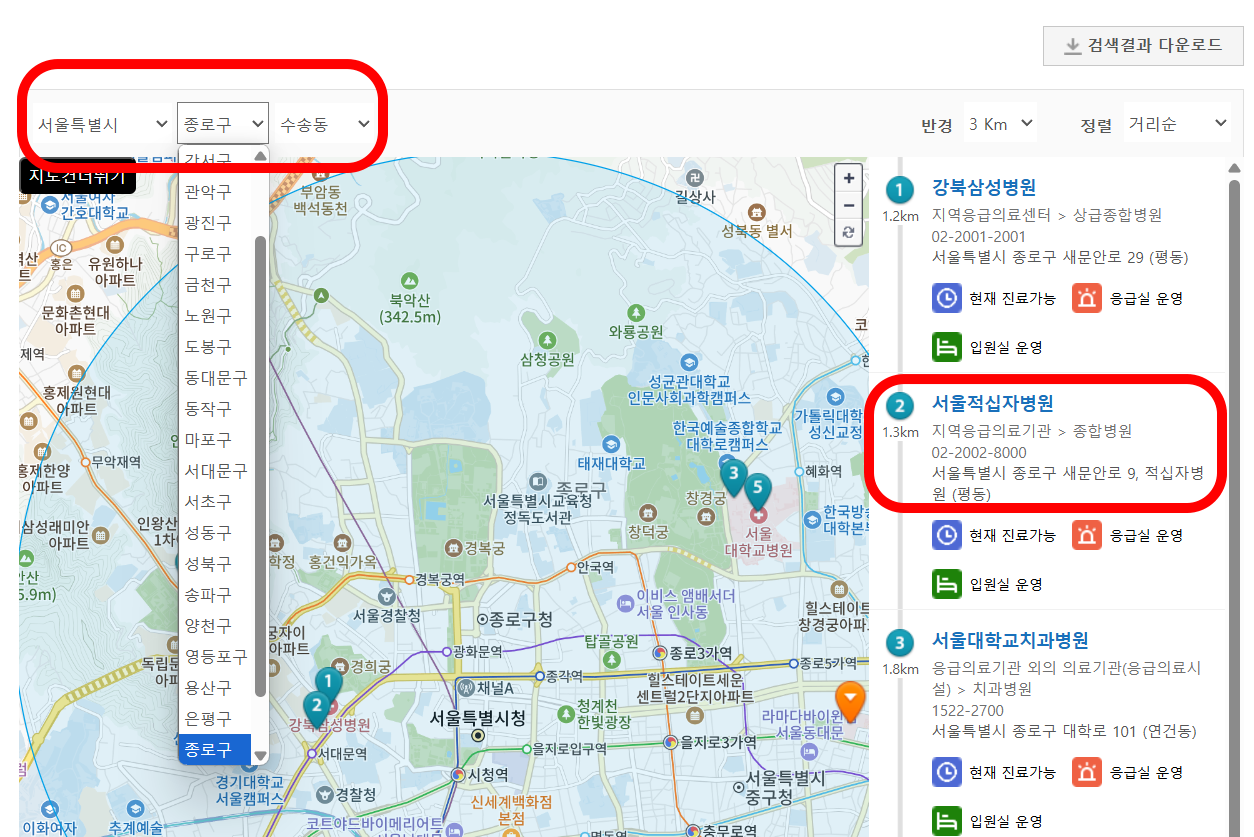Choose 서대문구 district option

pyautogui.click(x=216, y=470)
